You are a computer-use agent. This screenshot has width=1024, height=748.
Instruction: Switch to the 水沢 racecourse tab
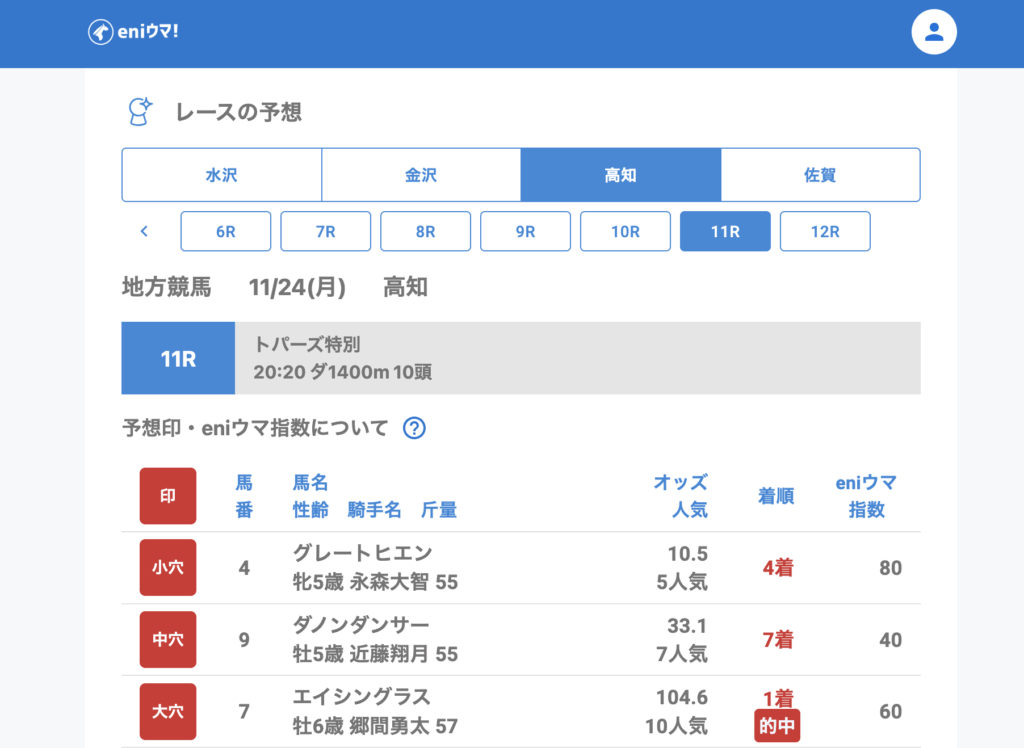221,175
